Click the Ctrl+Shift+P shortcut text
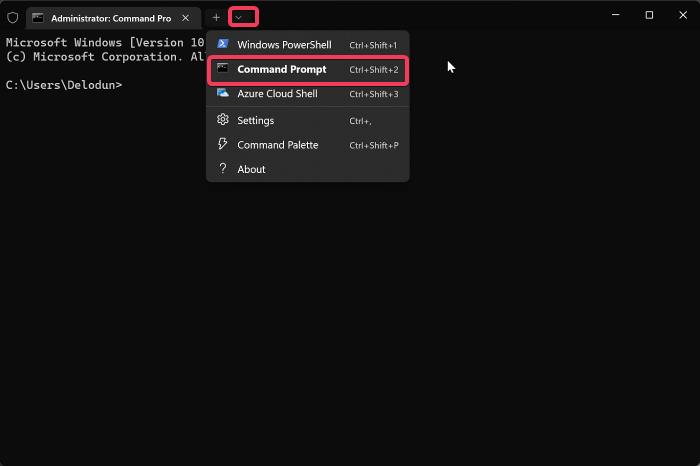 [374, 146]
